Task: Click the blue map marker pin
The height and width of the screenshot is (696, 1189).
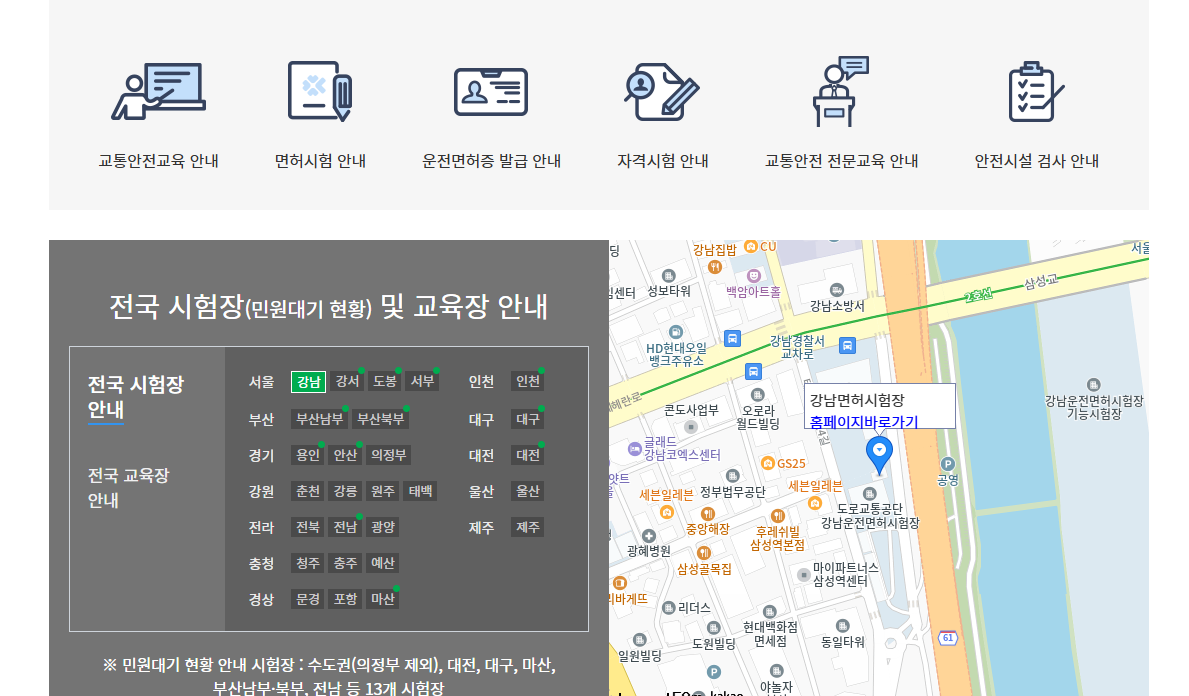Action: (879, 455)
